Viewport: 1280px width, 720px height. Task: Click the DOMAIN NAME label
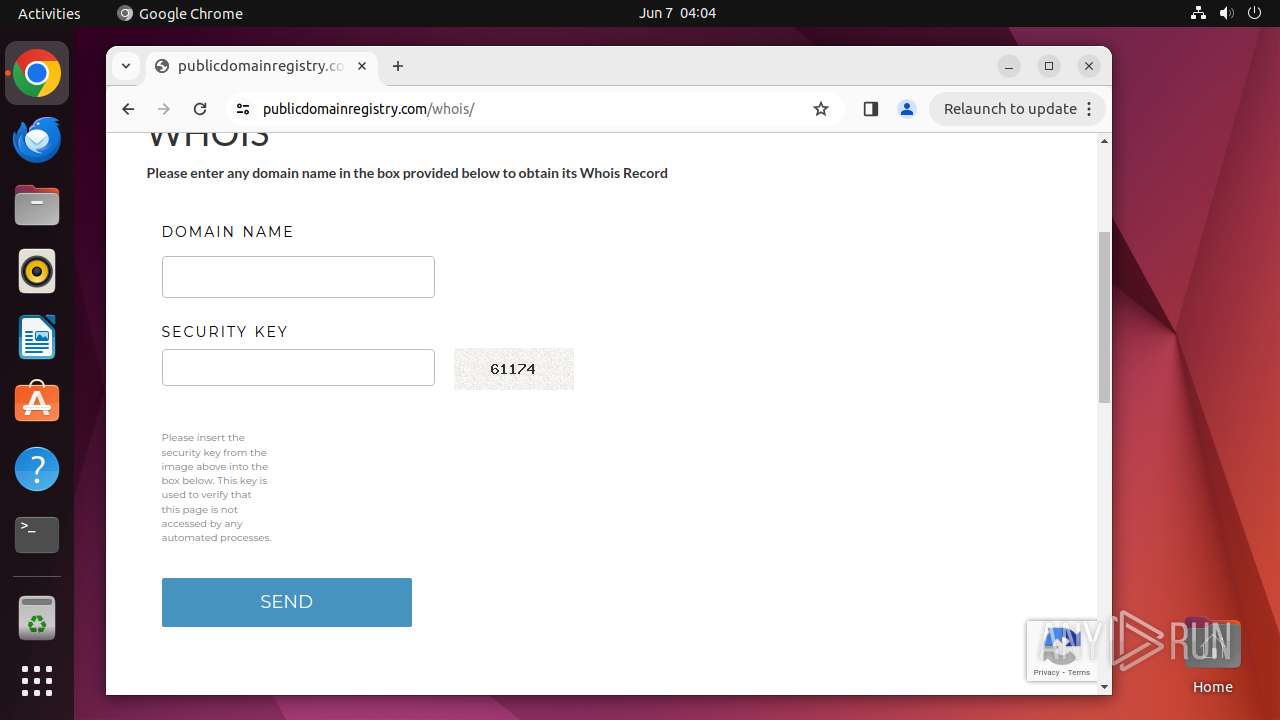(228, 232)
